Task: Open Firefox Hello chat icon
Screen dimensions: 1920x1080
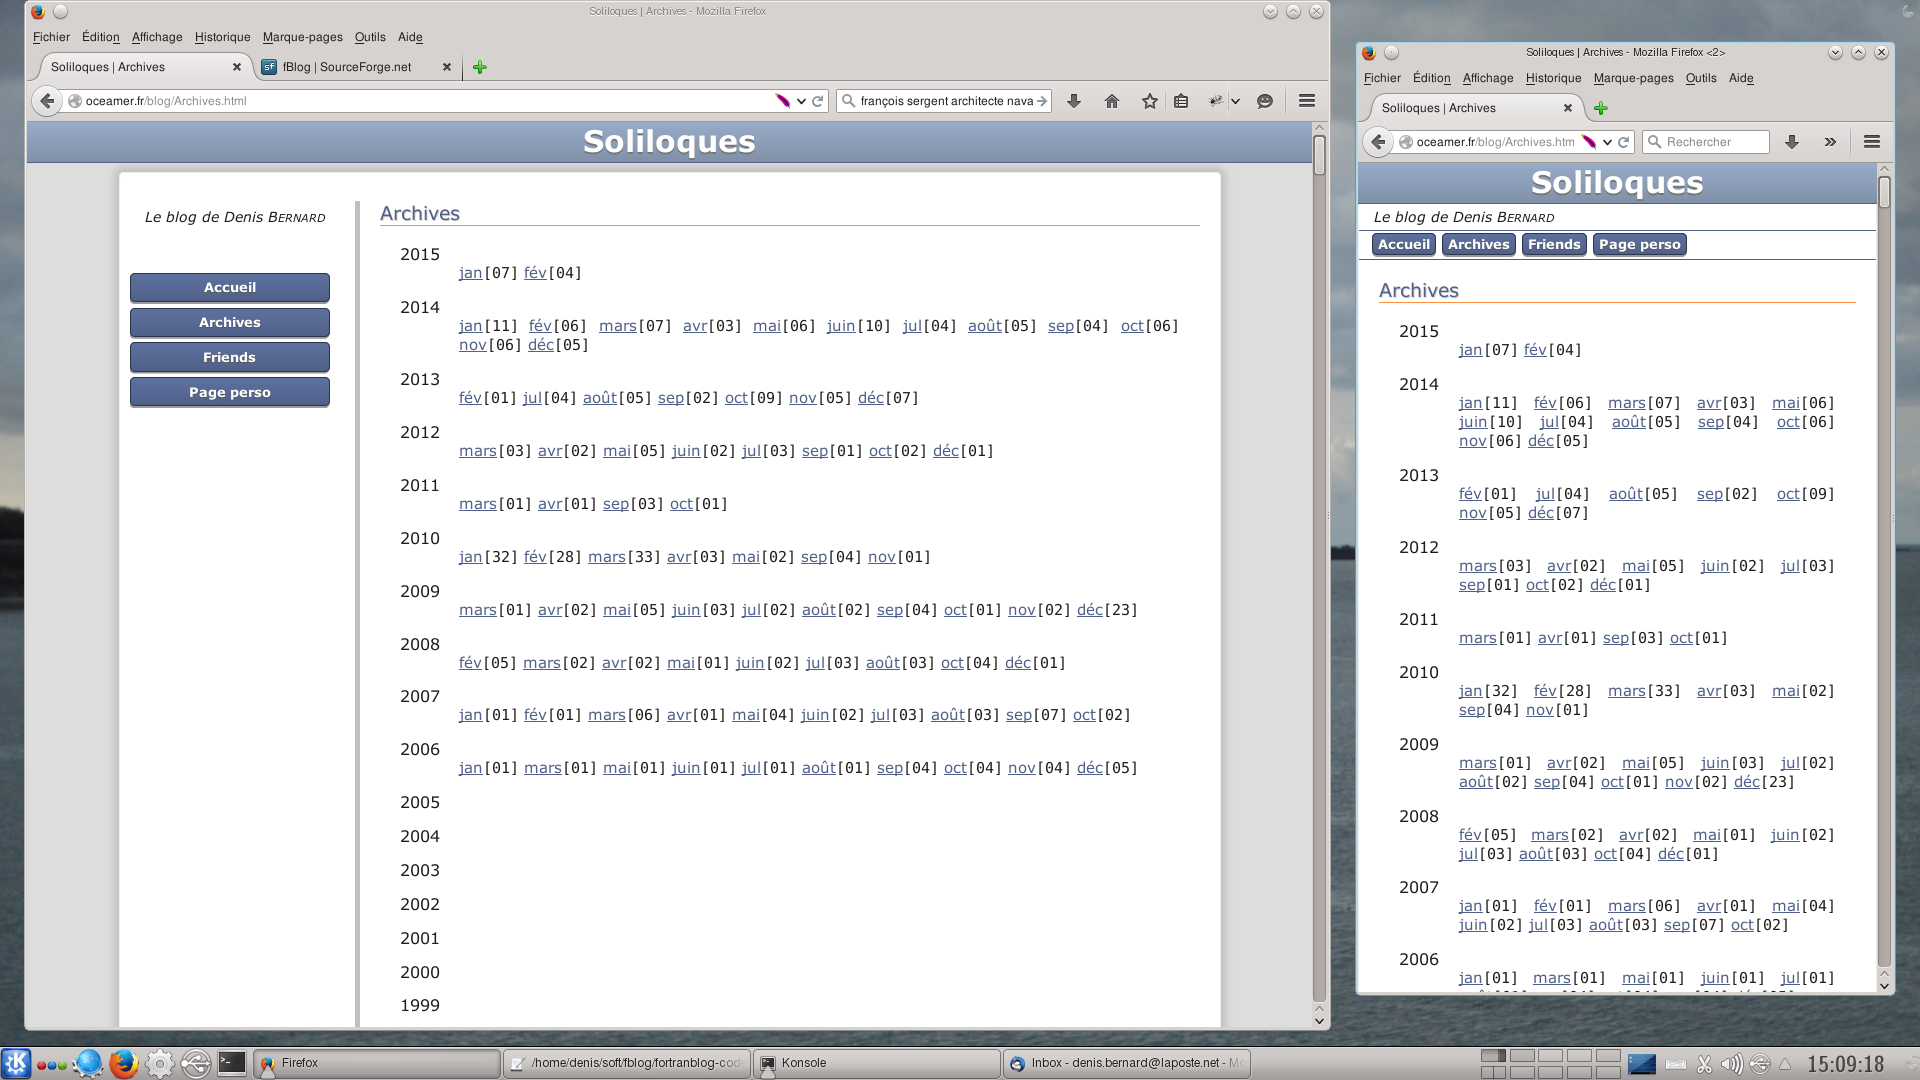Action: pyautogui.click(x=1263, y=100)
